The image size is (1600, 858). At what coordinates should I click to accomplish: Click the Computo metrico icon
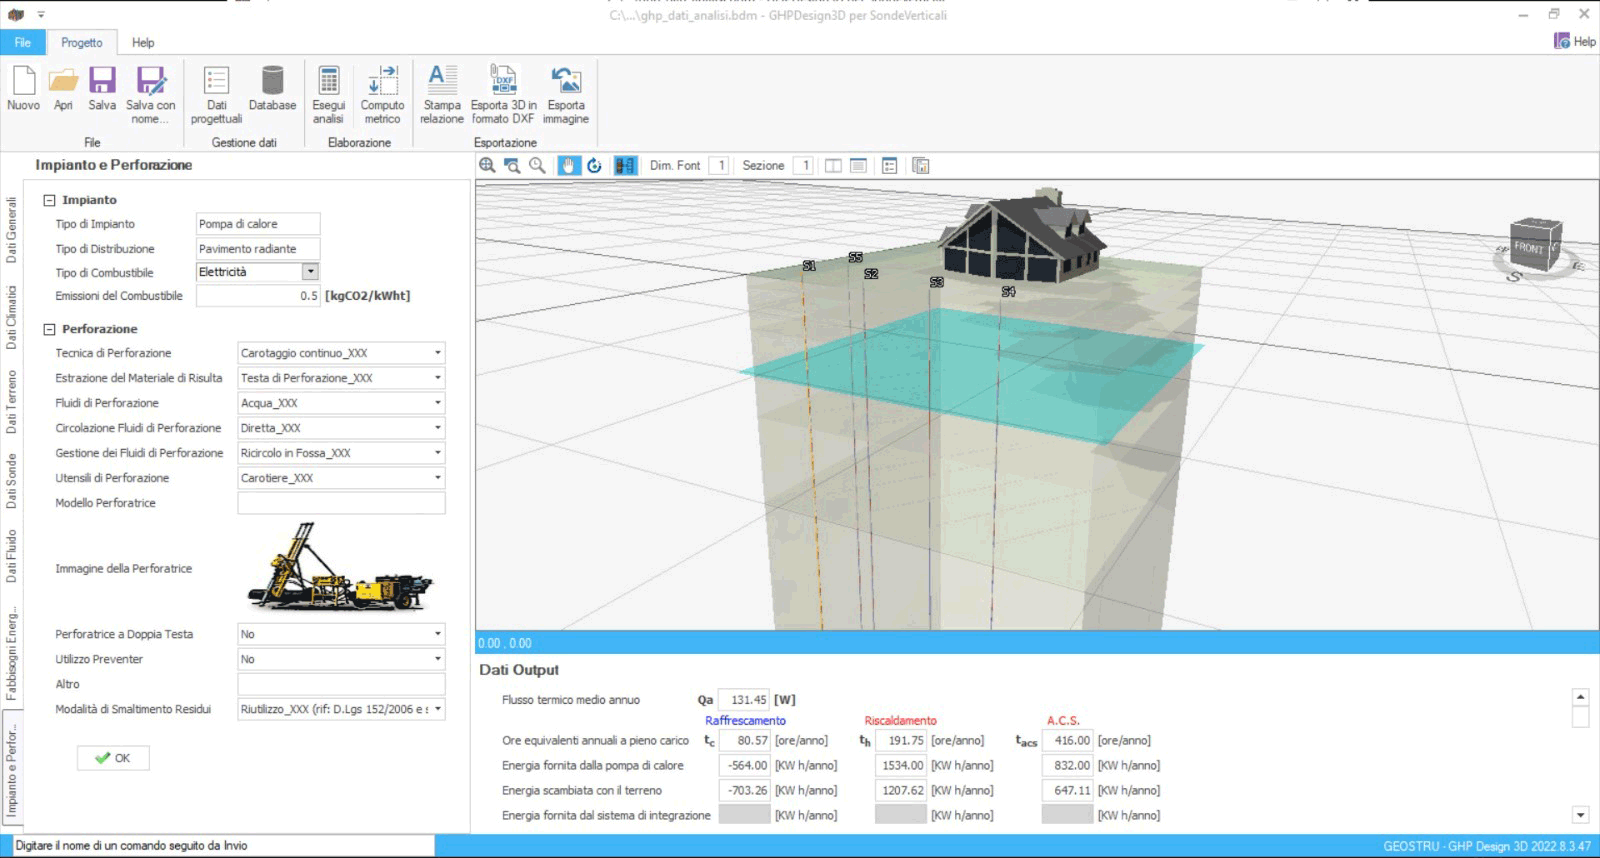pos(382,82)
